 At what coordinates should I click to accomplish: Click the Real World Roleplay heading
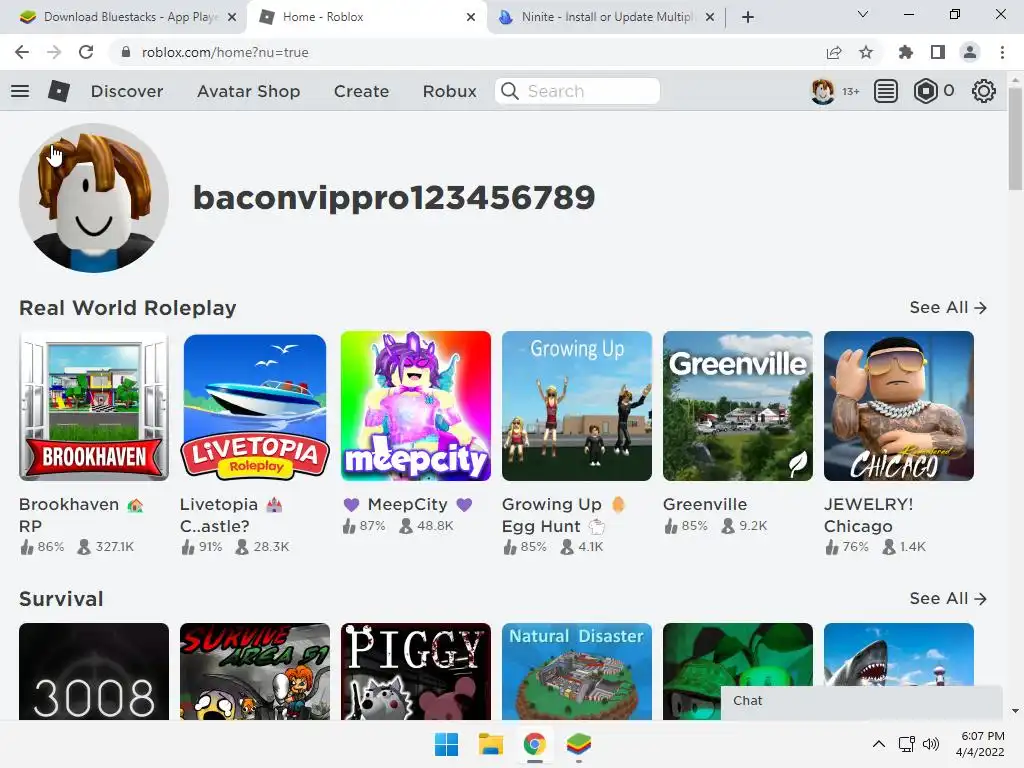[127, 308]
